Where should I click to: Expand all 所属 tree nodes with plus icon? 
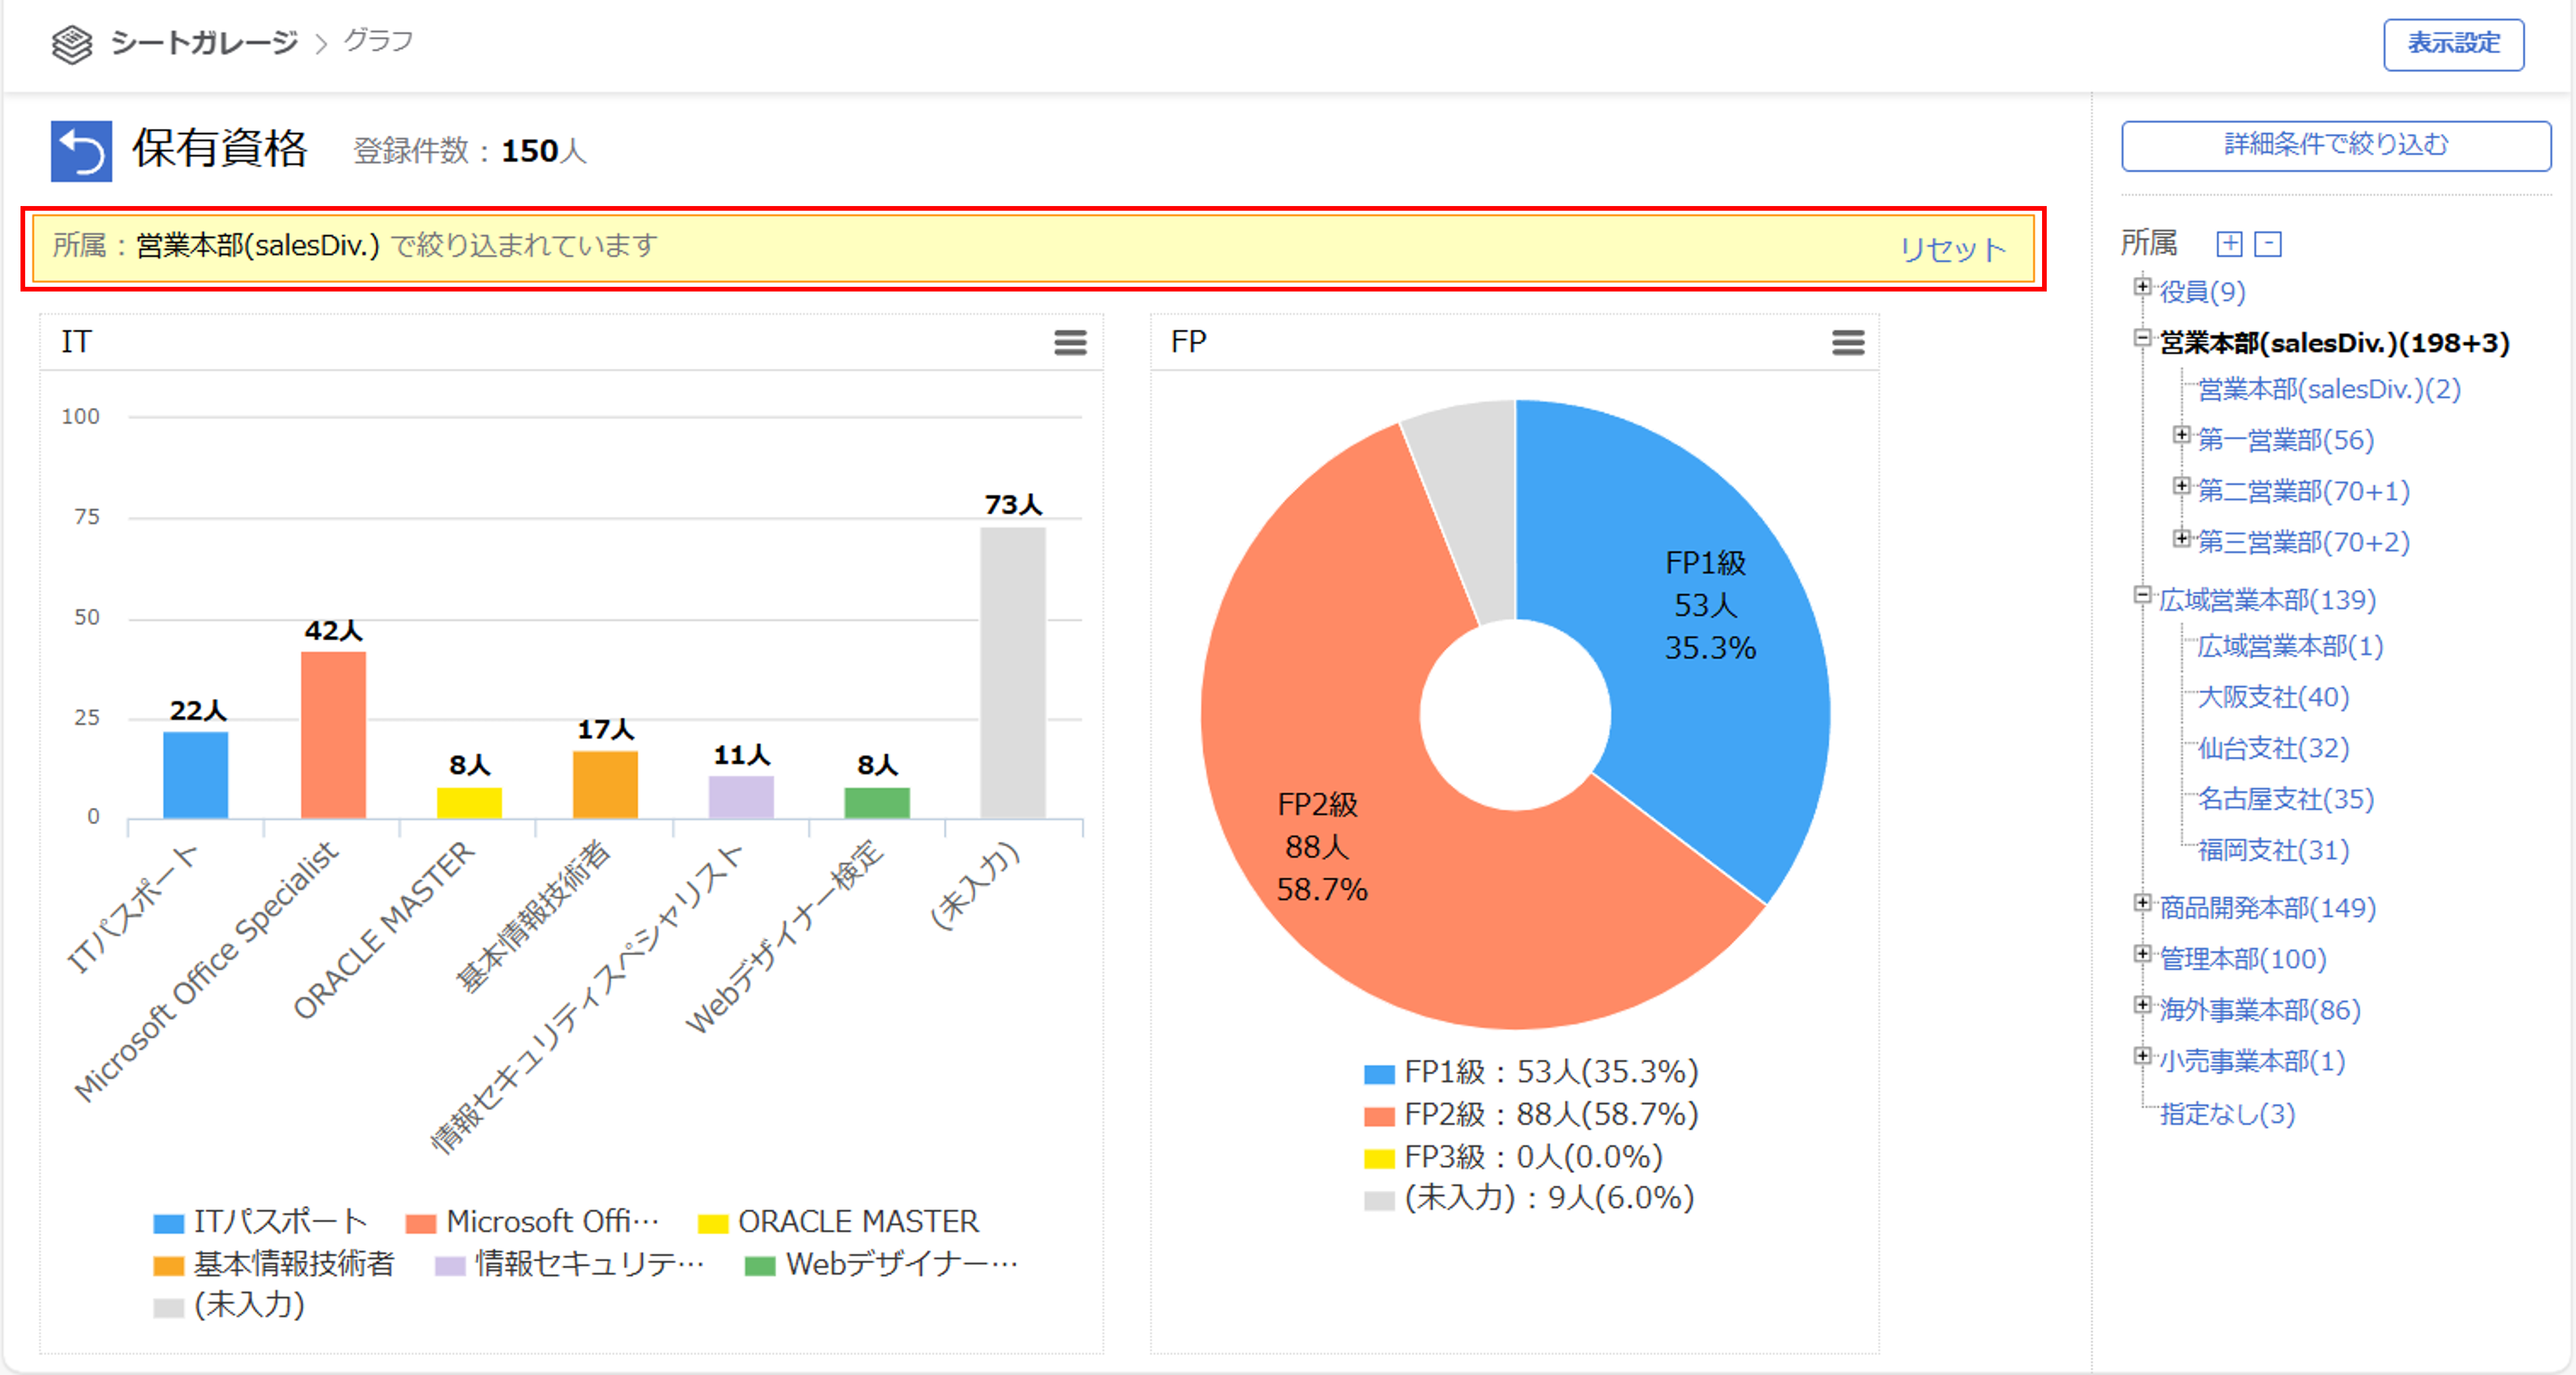click(2229, 244)
